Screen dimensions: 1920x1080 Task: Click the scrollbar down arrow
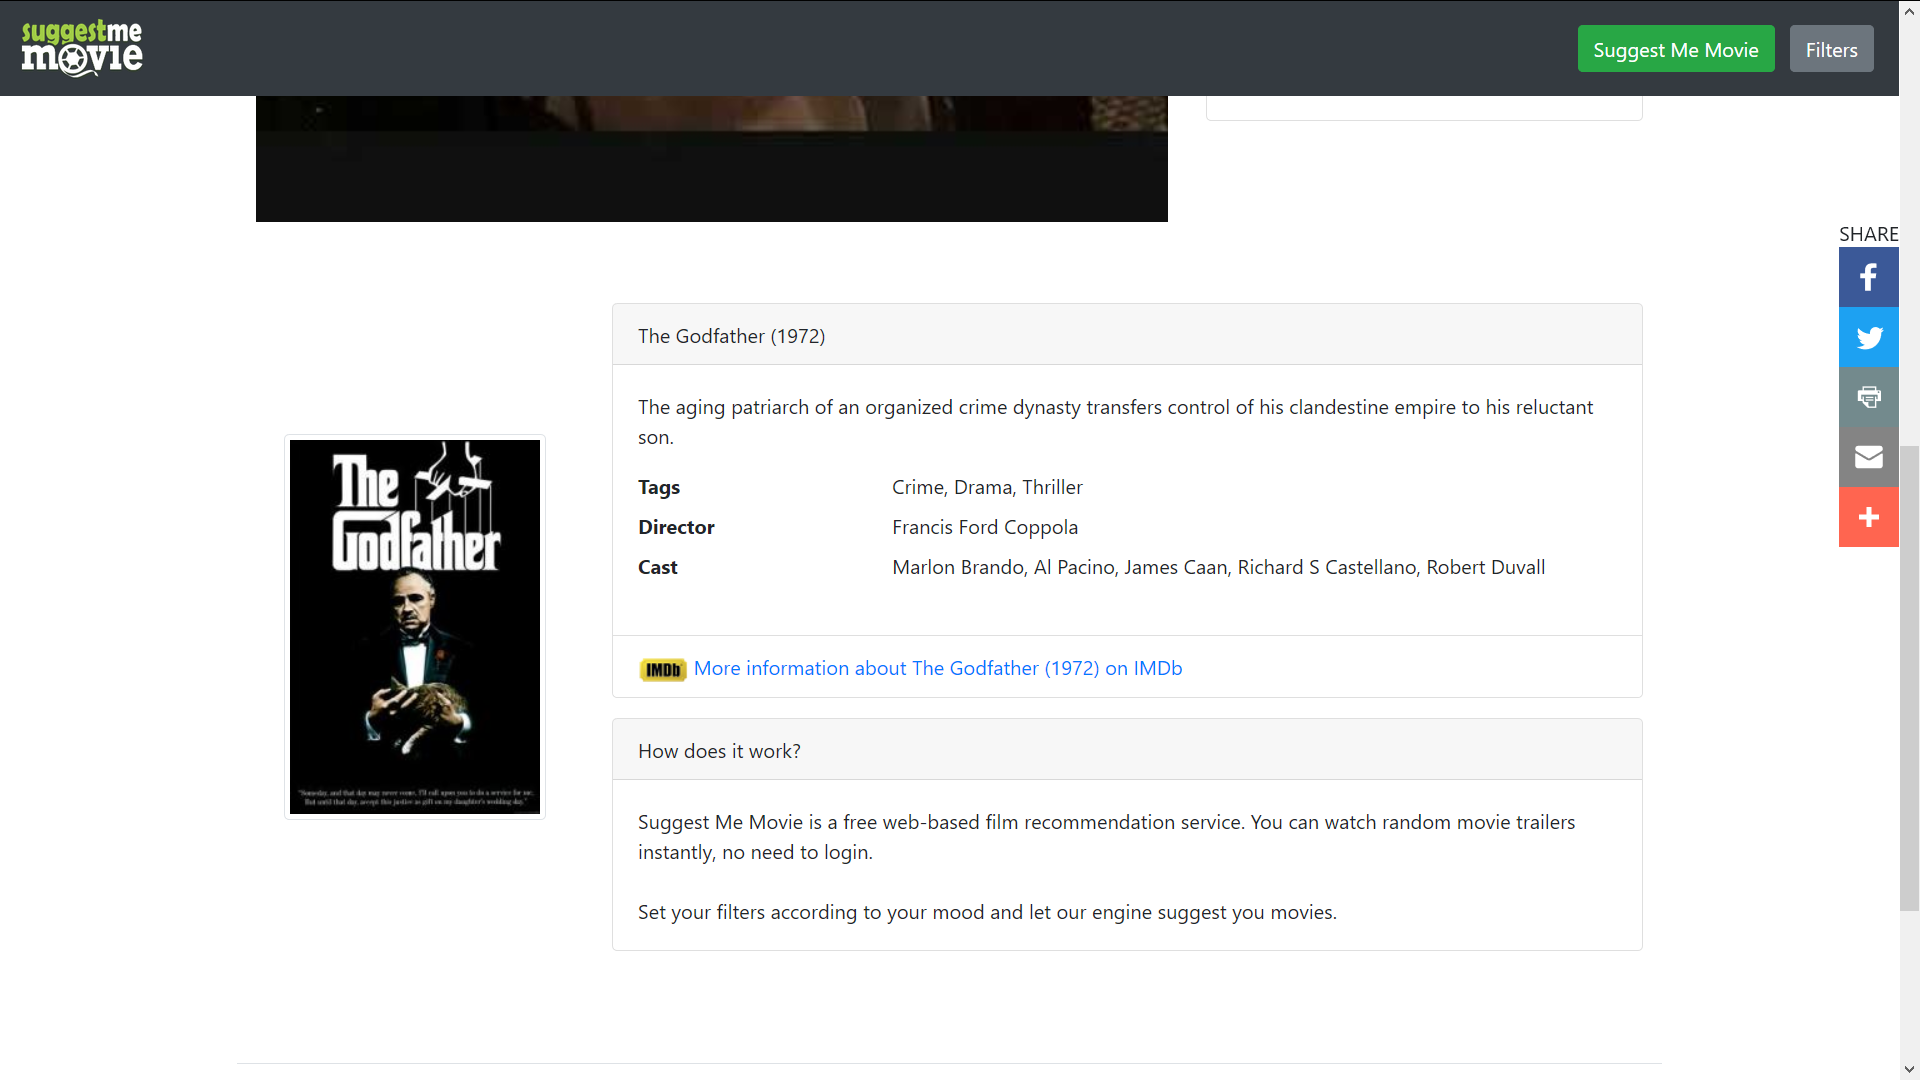1909,1070
